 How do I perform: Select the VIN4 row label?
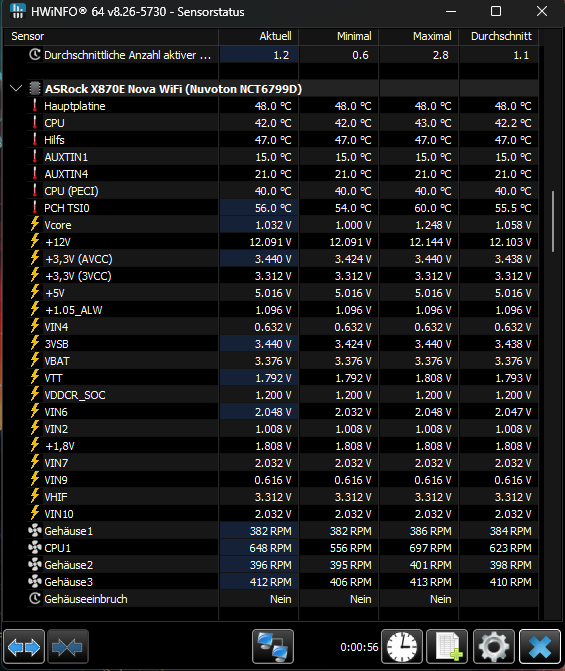56,327
